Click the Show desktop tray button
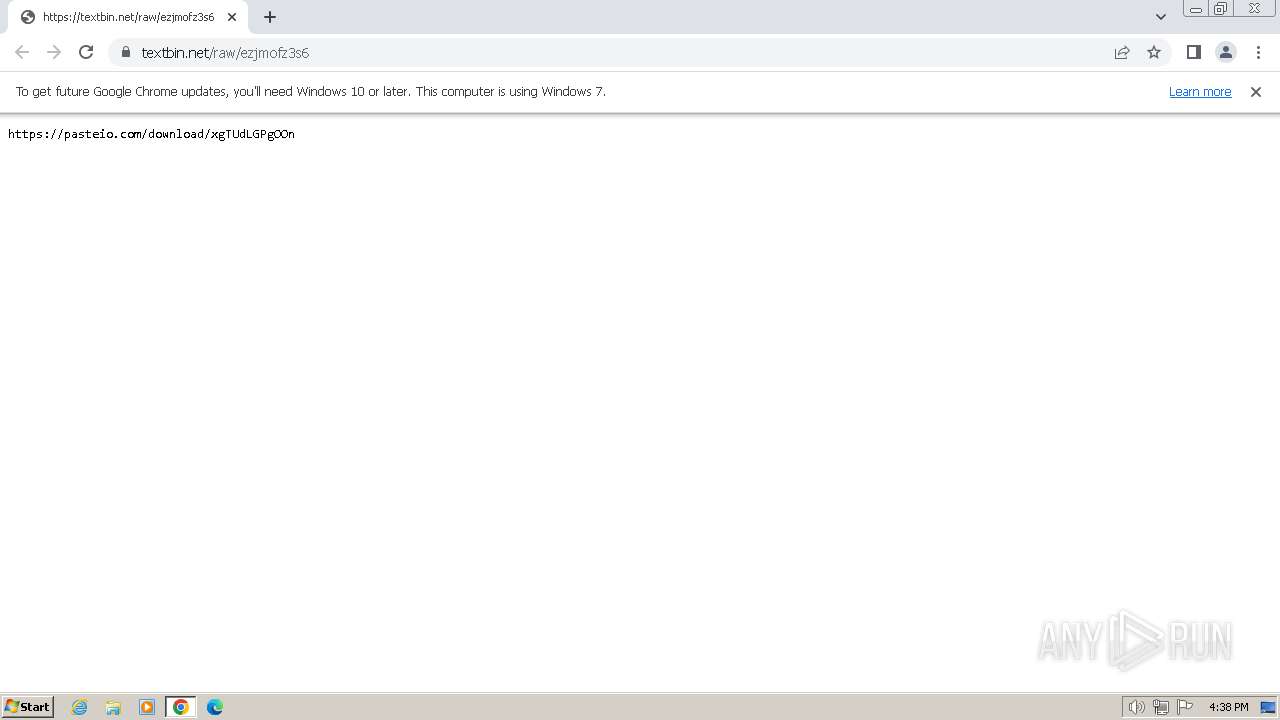 pyautogui.click(x=1269, y=707)
